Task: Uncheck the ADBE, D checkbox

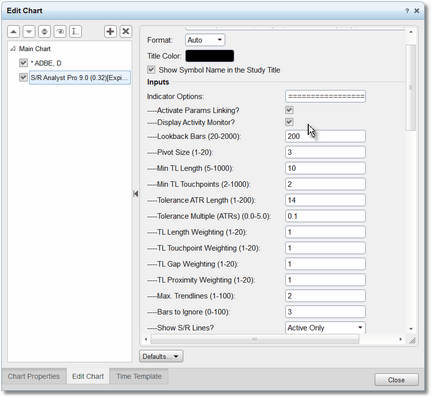Action: coord(23,63)
